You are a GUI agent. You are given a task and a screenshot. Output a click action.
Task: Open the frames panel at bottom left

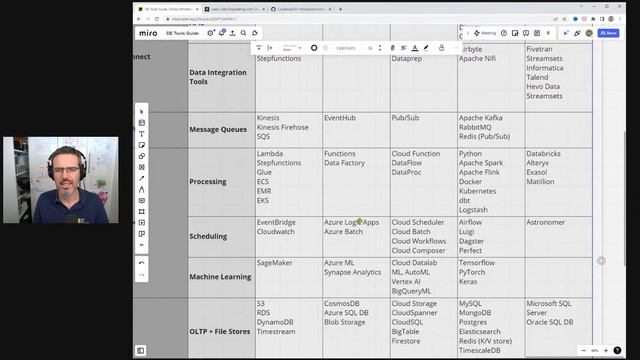[x=140, y=351]
